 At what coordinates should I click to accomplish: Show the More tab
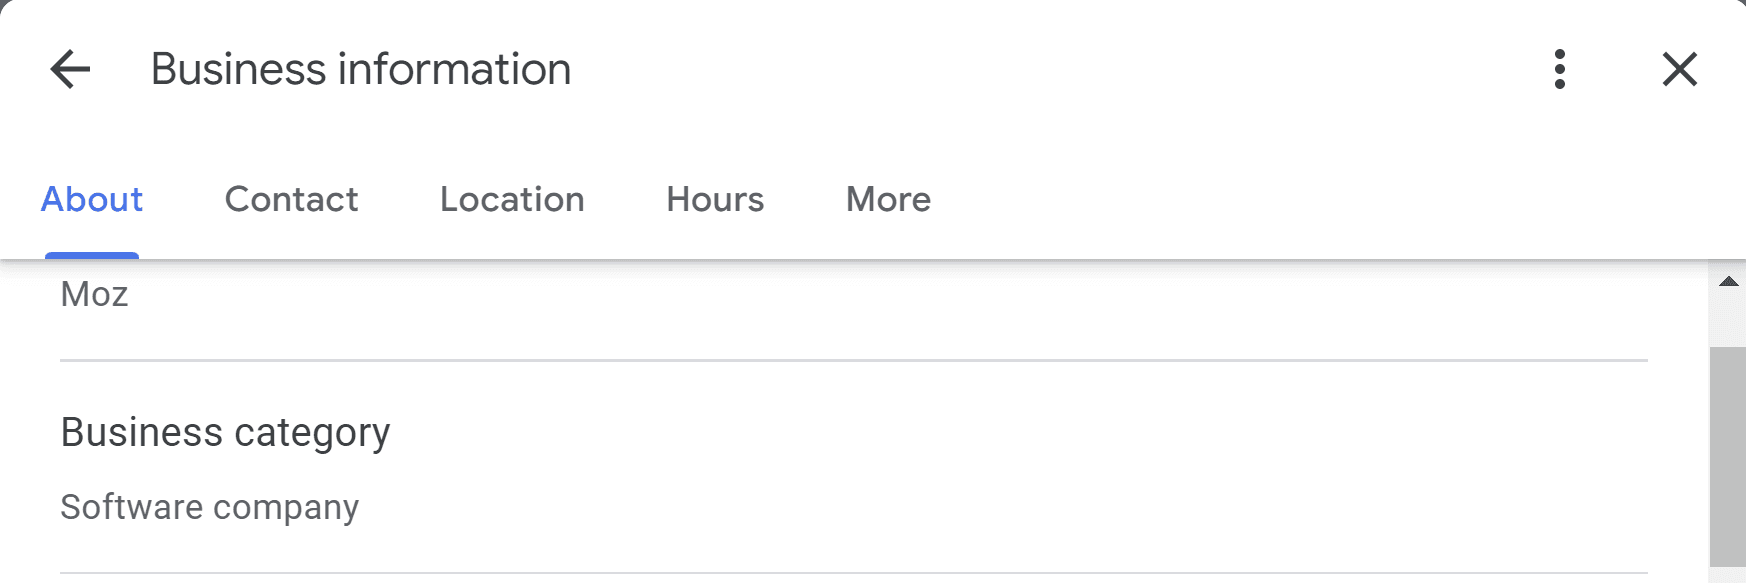888,200
